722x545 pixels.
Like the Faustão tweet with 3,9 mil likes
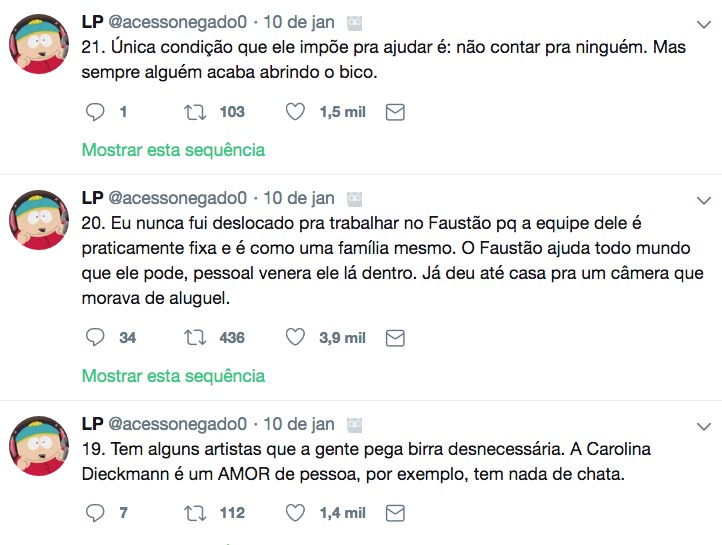[295, 338]
